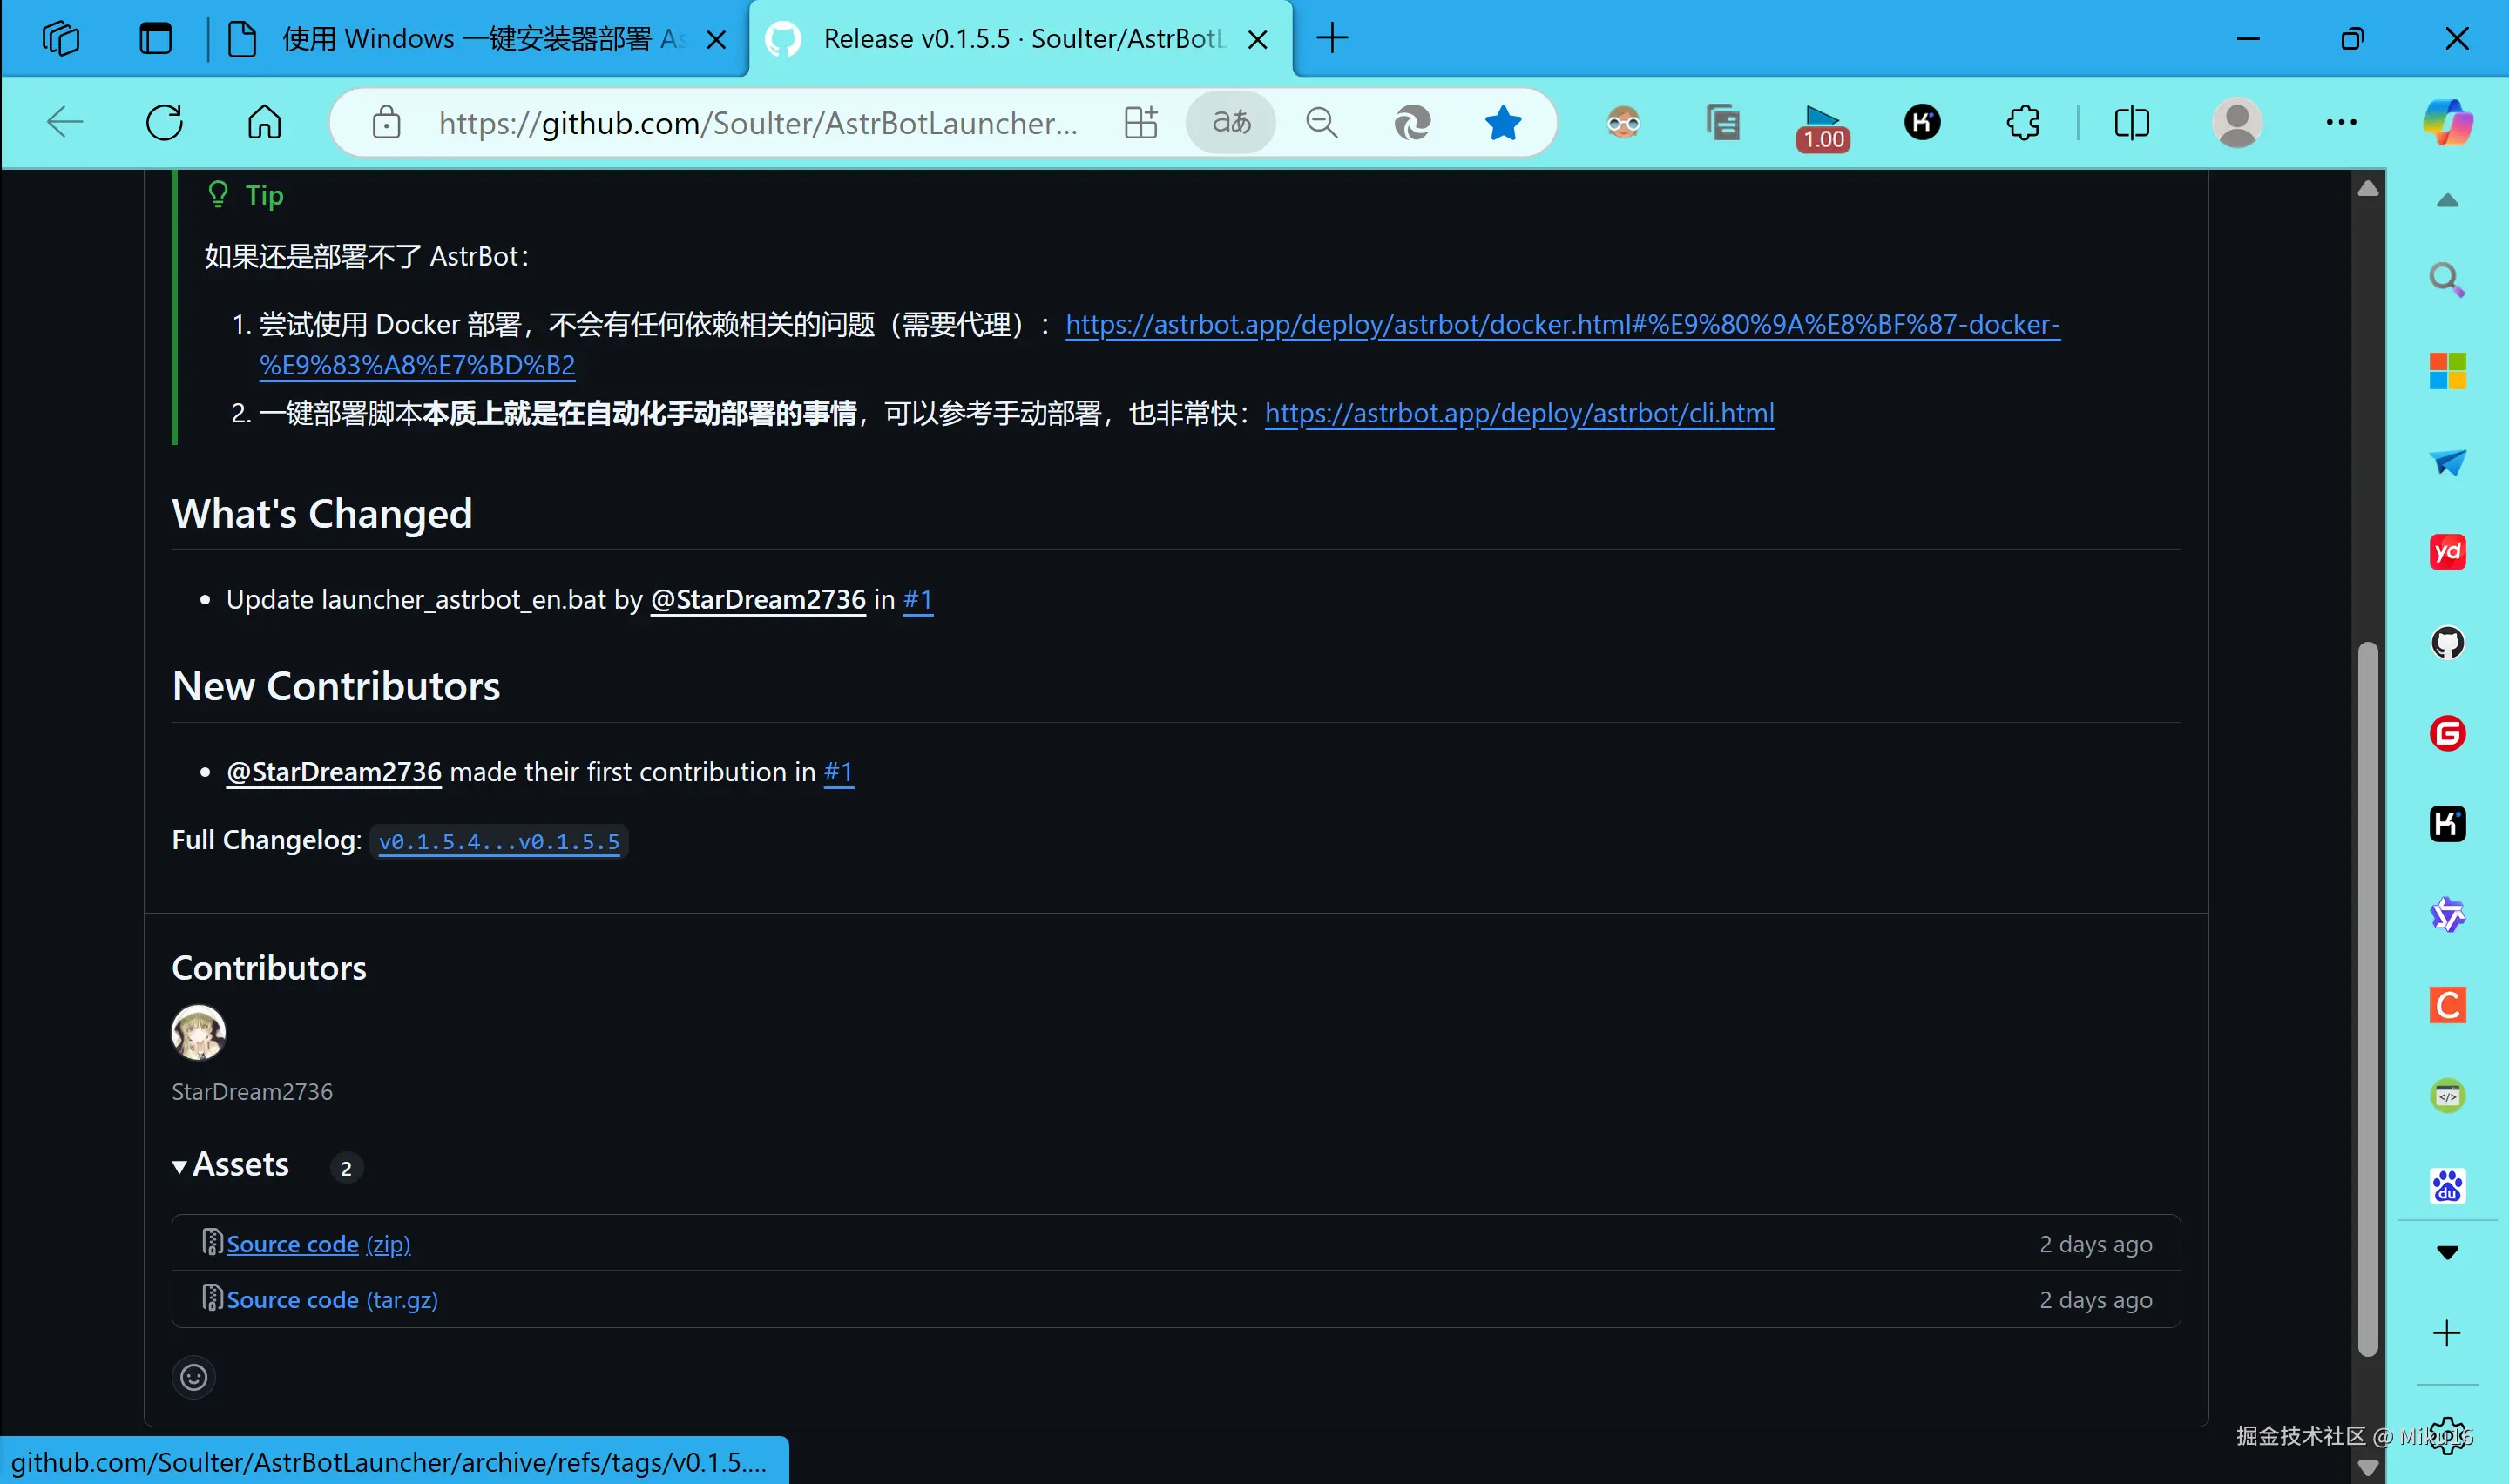Click the zoom out magnifier in address bar
2509x1484 pixels.
pyautogui.click(x=1321, y=123)
